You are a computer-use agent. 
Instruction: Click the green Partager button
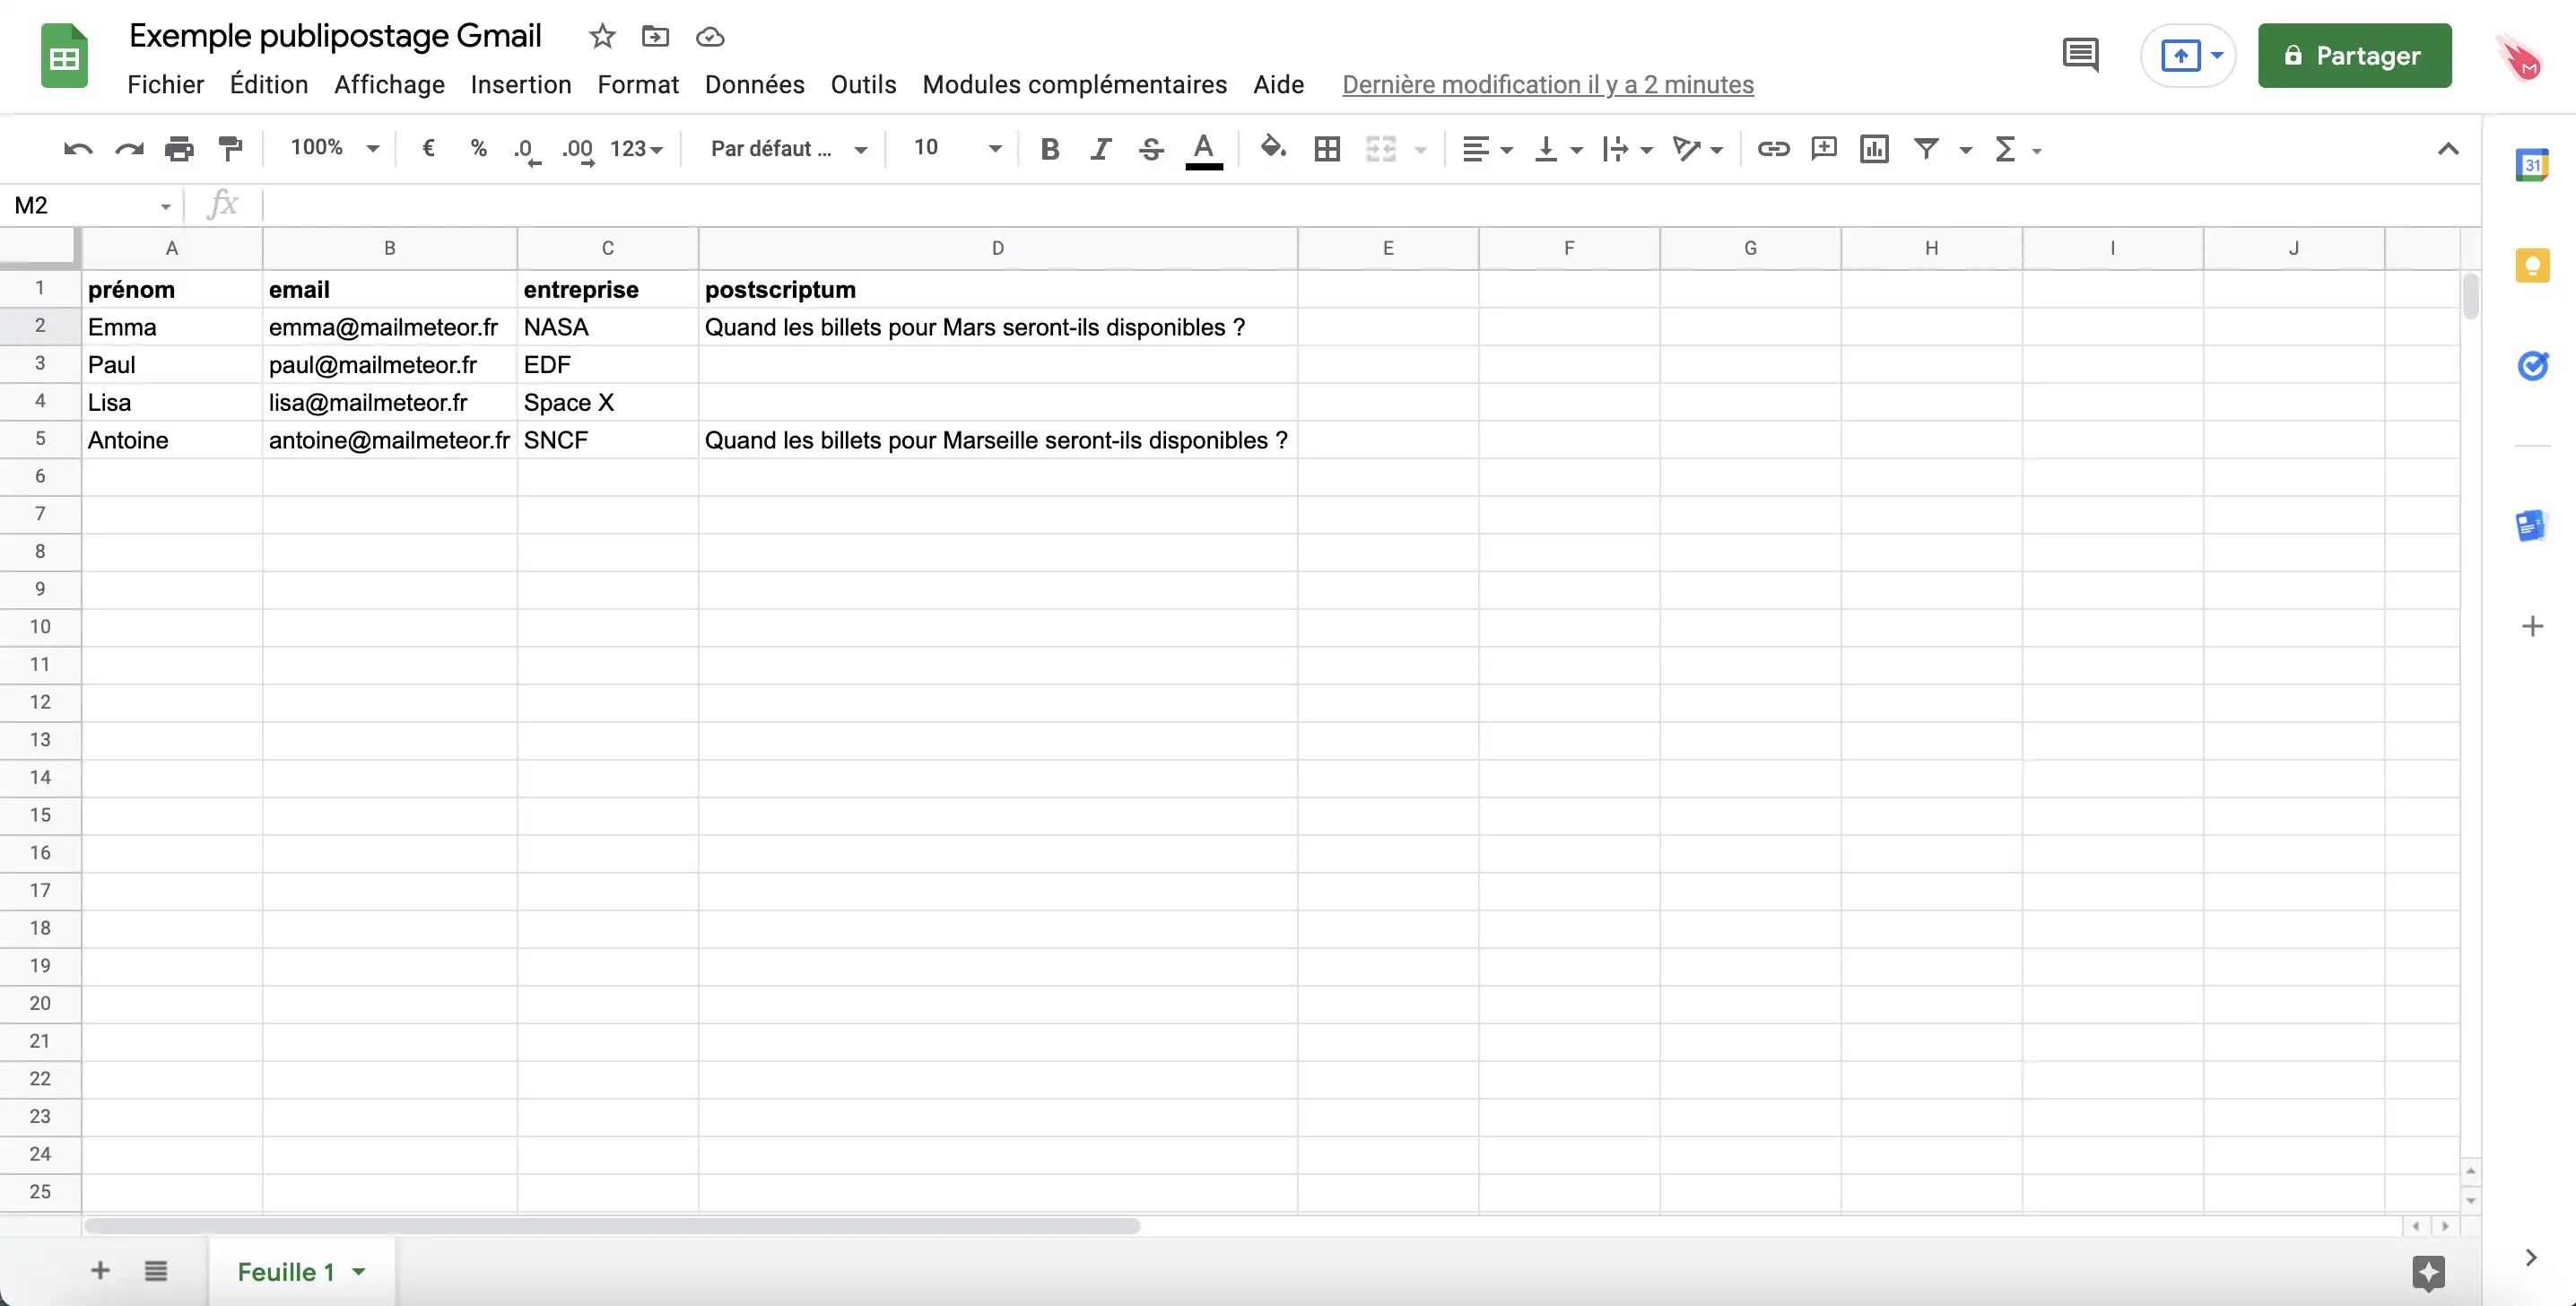pos(2354,55)
